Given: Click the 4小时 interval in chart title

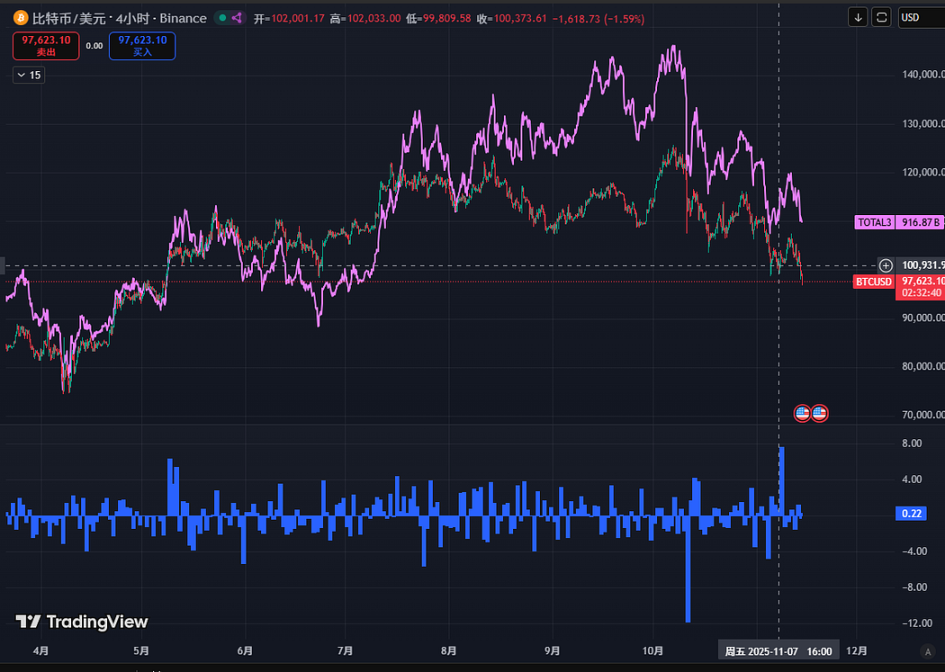Looking at the screenshot, I should 132,18.
